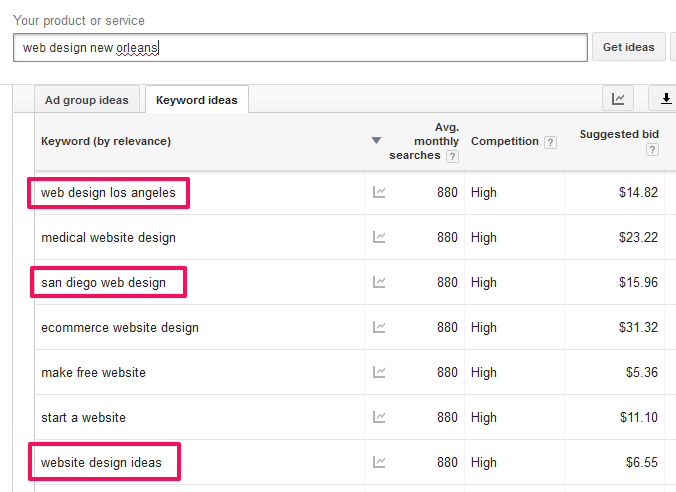Select keyword san diego web design
This screenshot has width=676, height=492.
coord(103,282)
